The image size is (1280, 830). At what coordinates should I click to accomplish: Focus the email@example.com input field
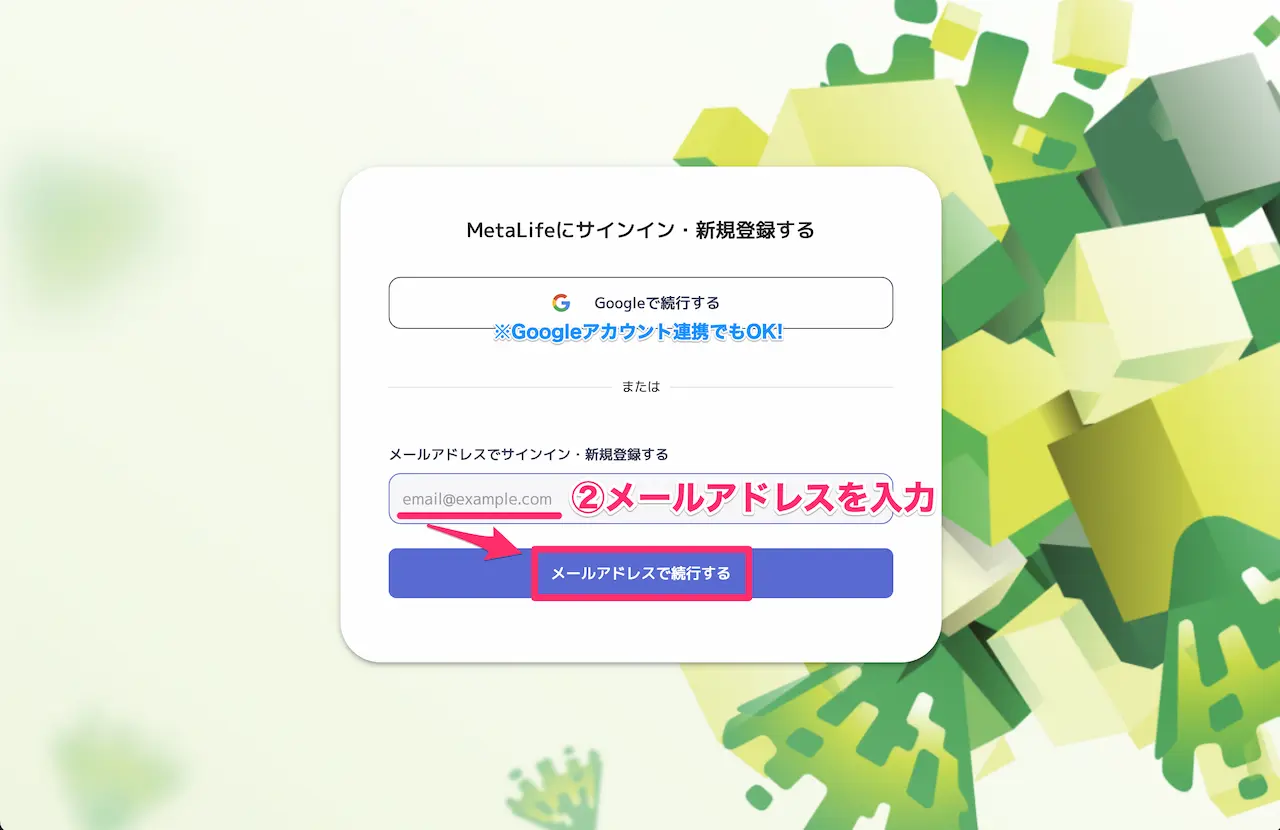(x=640, y=498)
